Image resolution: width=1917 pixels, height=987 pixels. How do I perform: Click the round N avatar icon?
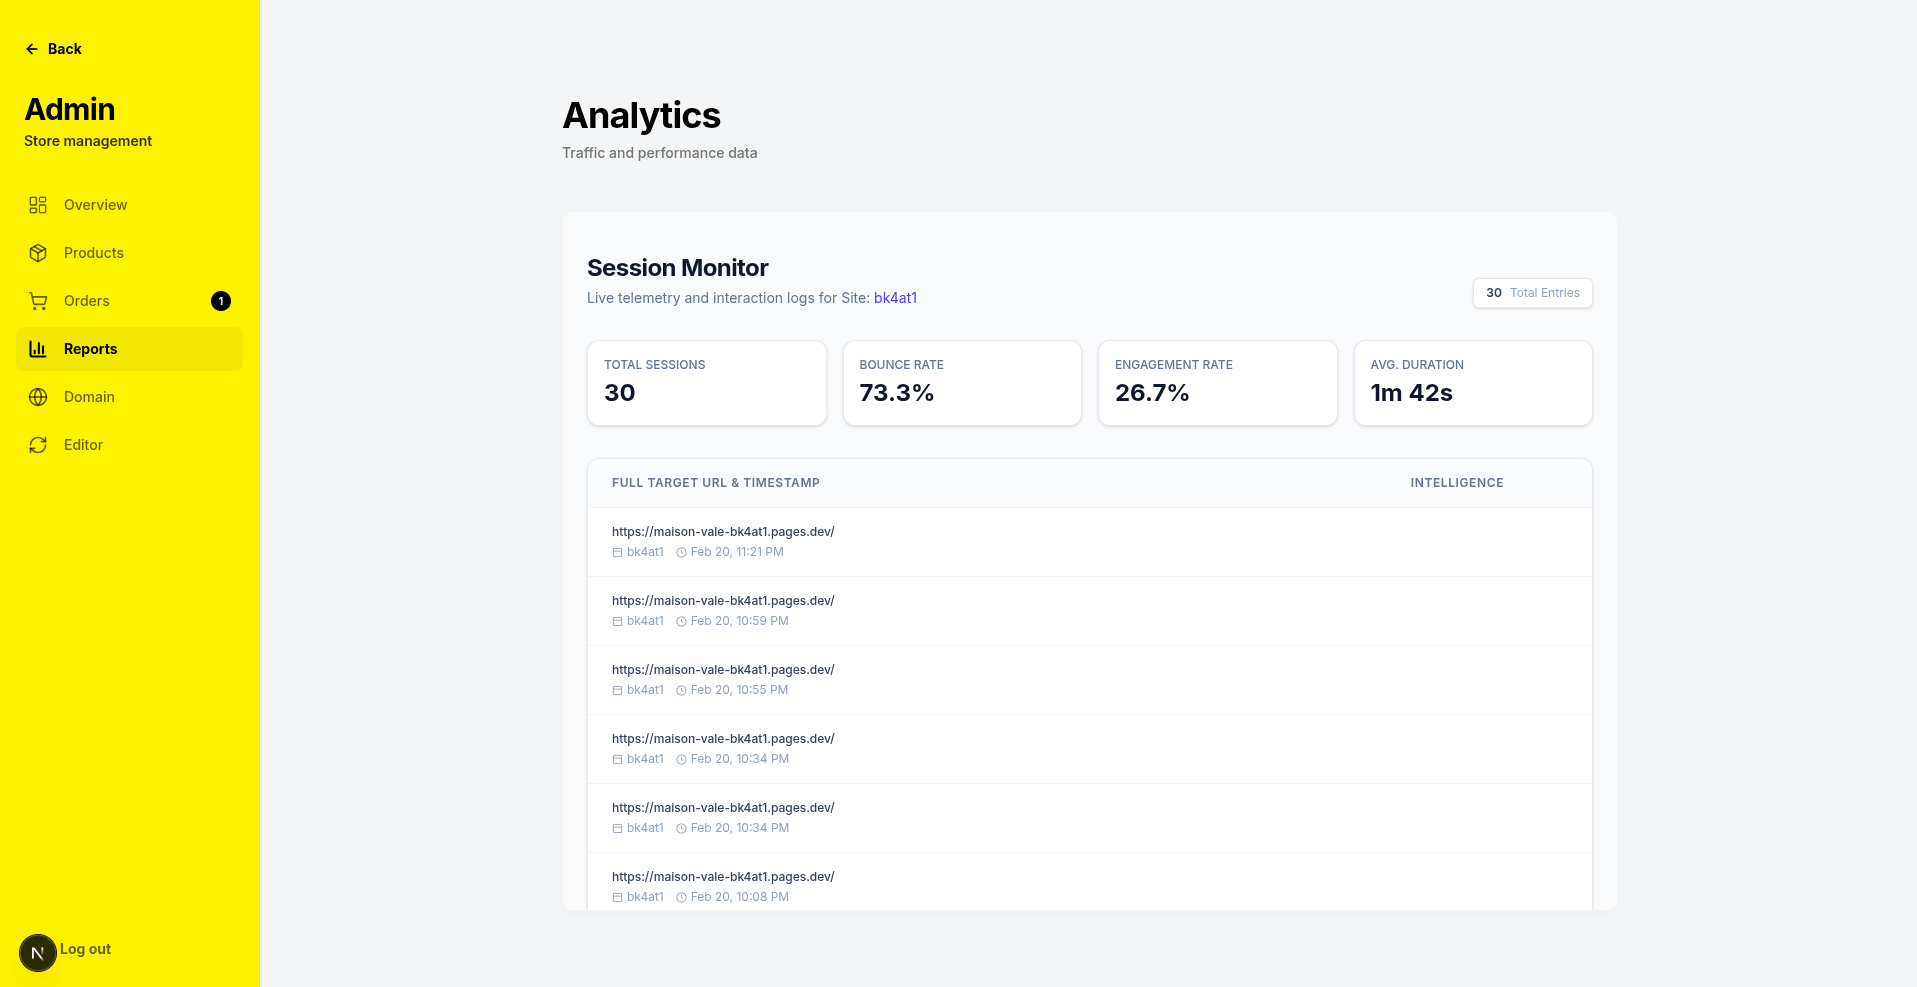click(x=38, y=953)
